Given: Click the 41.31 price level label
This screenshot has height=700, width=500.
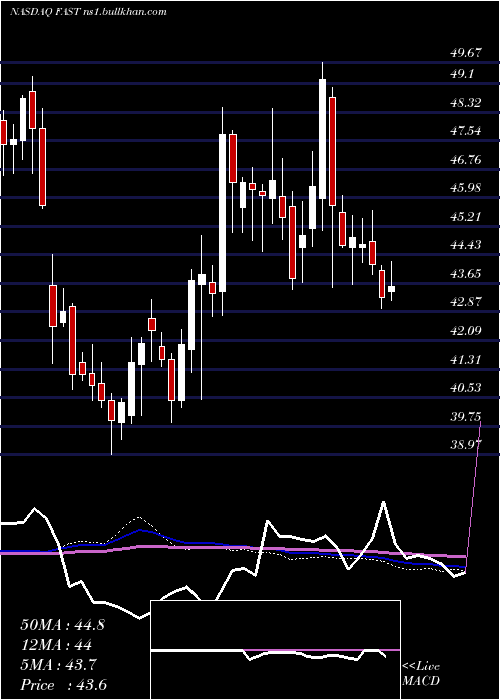Looking at the screenshot, I should [x=466, y=359].
